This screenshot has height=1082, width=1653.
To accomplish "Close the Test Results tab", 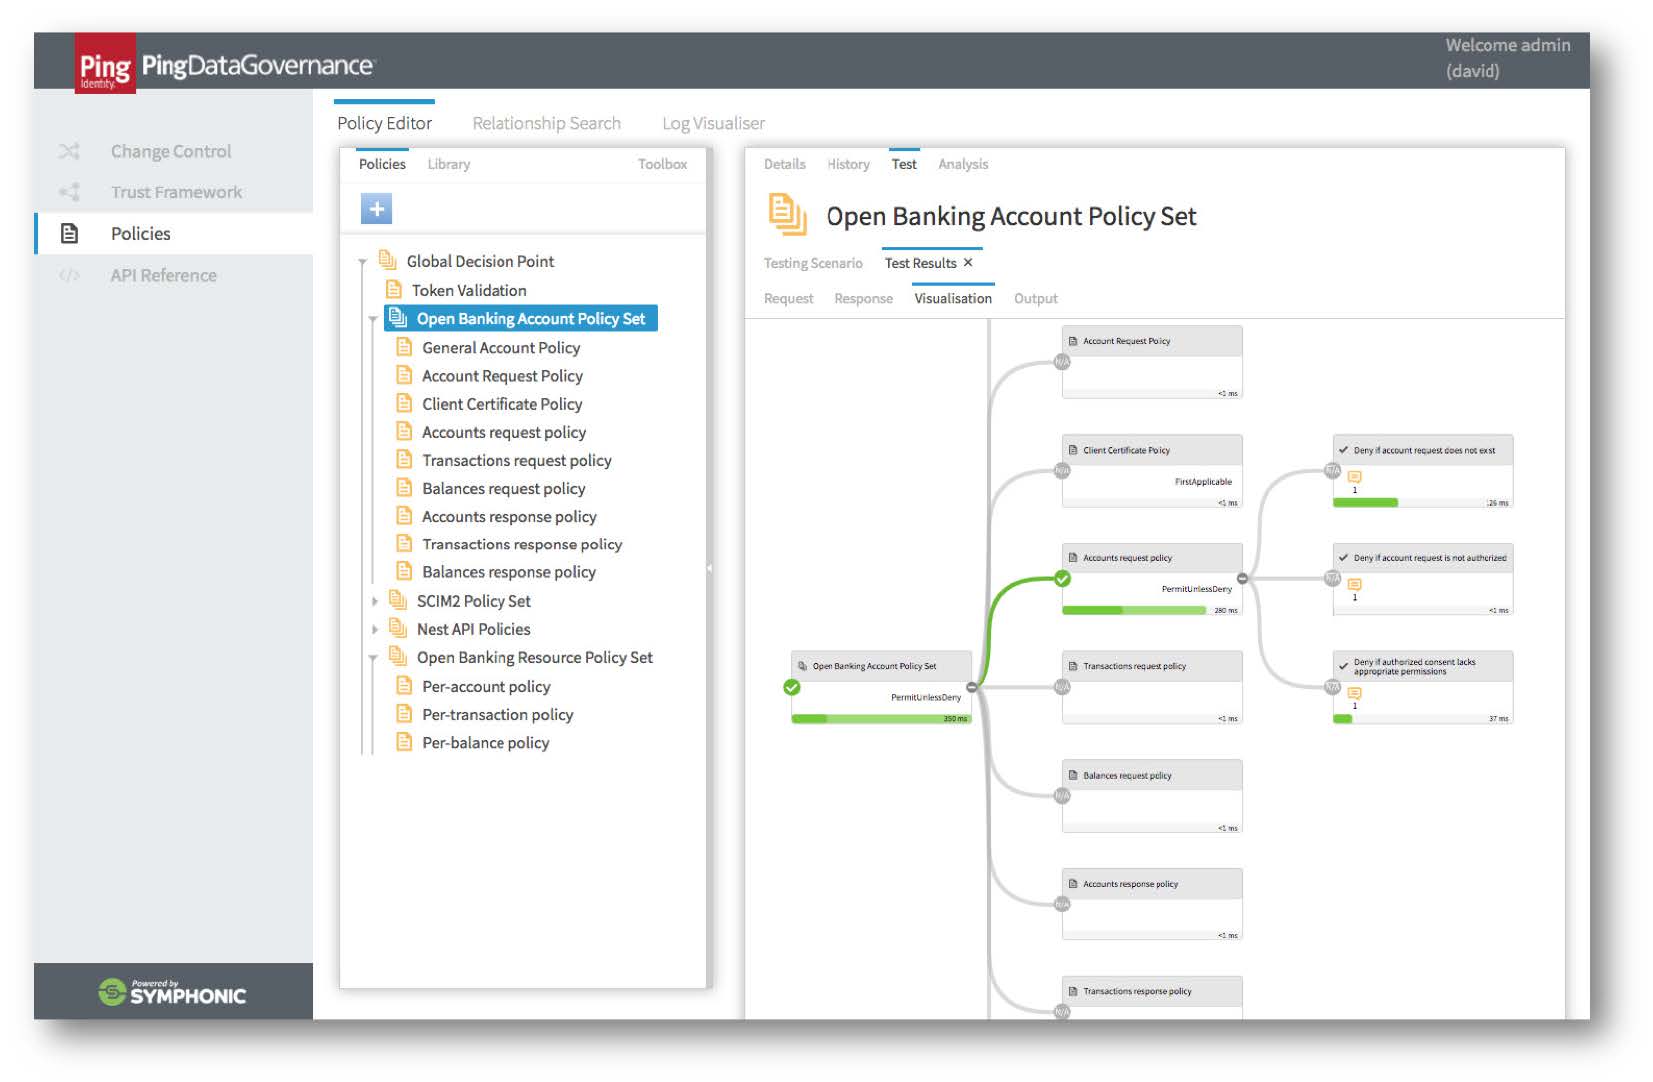I will pyautogui.click(x=968, y=263).
